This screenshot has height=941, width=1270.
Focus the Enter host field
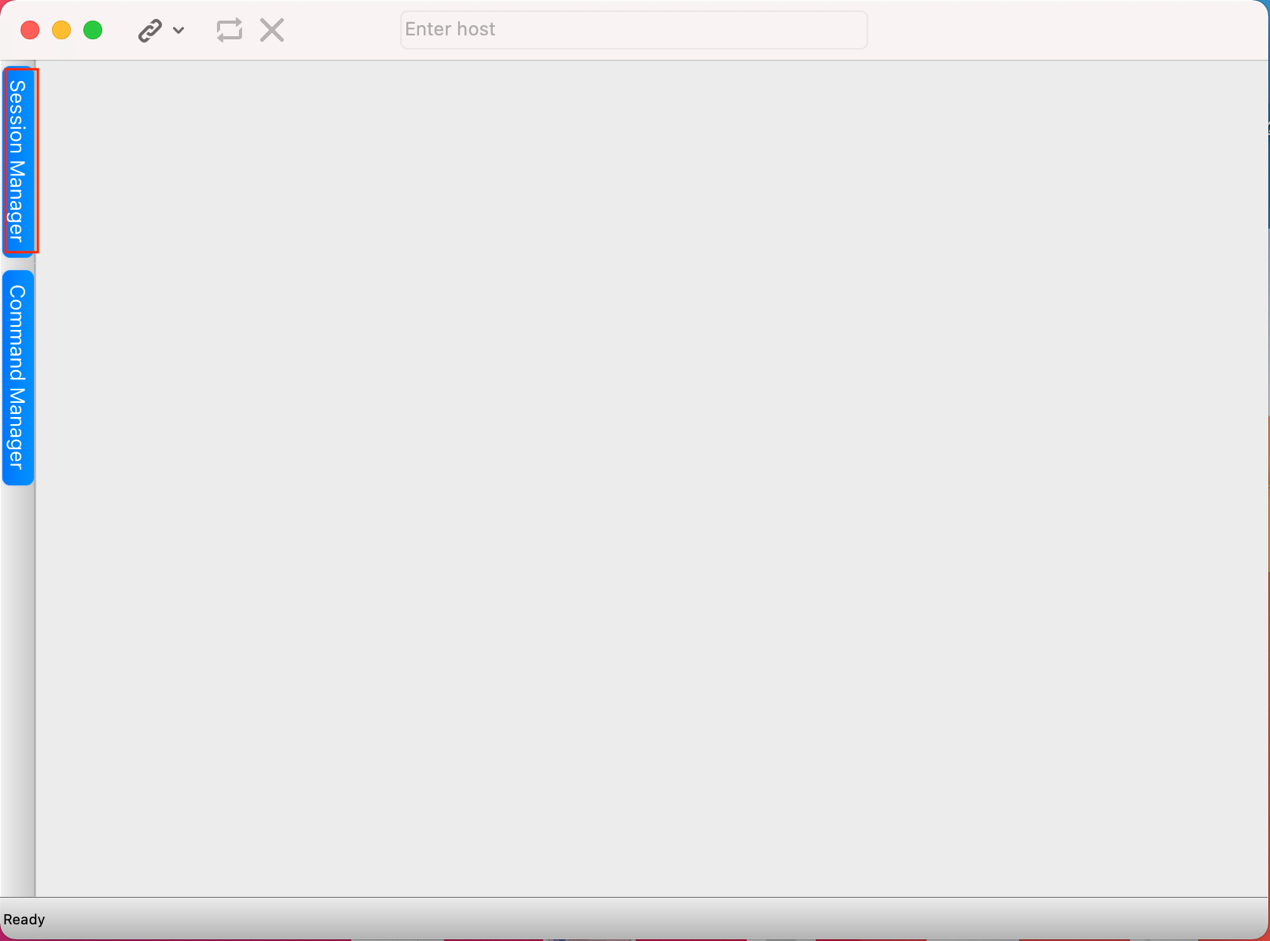coord(634,30)
